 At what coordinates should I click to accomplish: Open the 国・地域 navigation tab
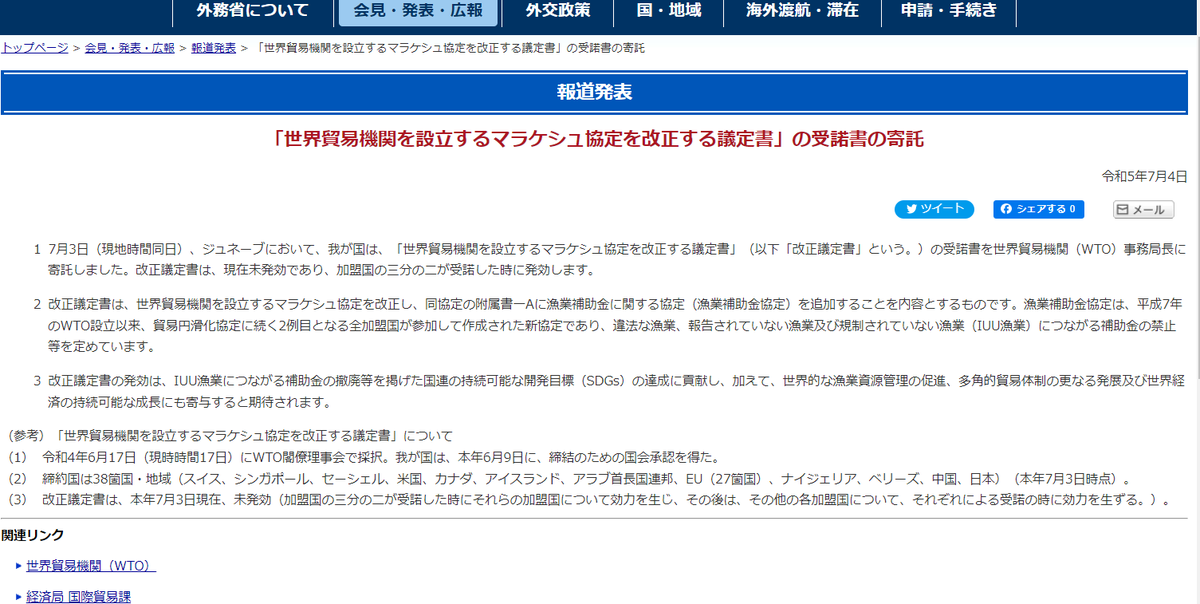(x=669, y=11)
